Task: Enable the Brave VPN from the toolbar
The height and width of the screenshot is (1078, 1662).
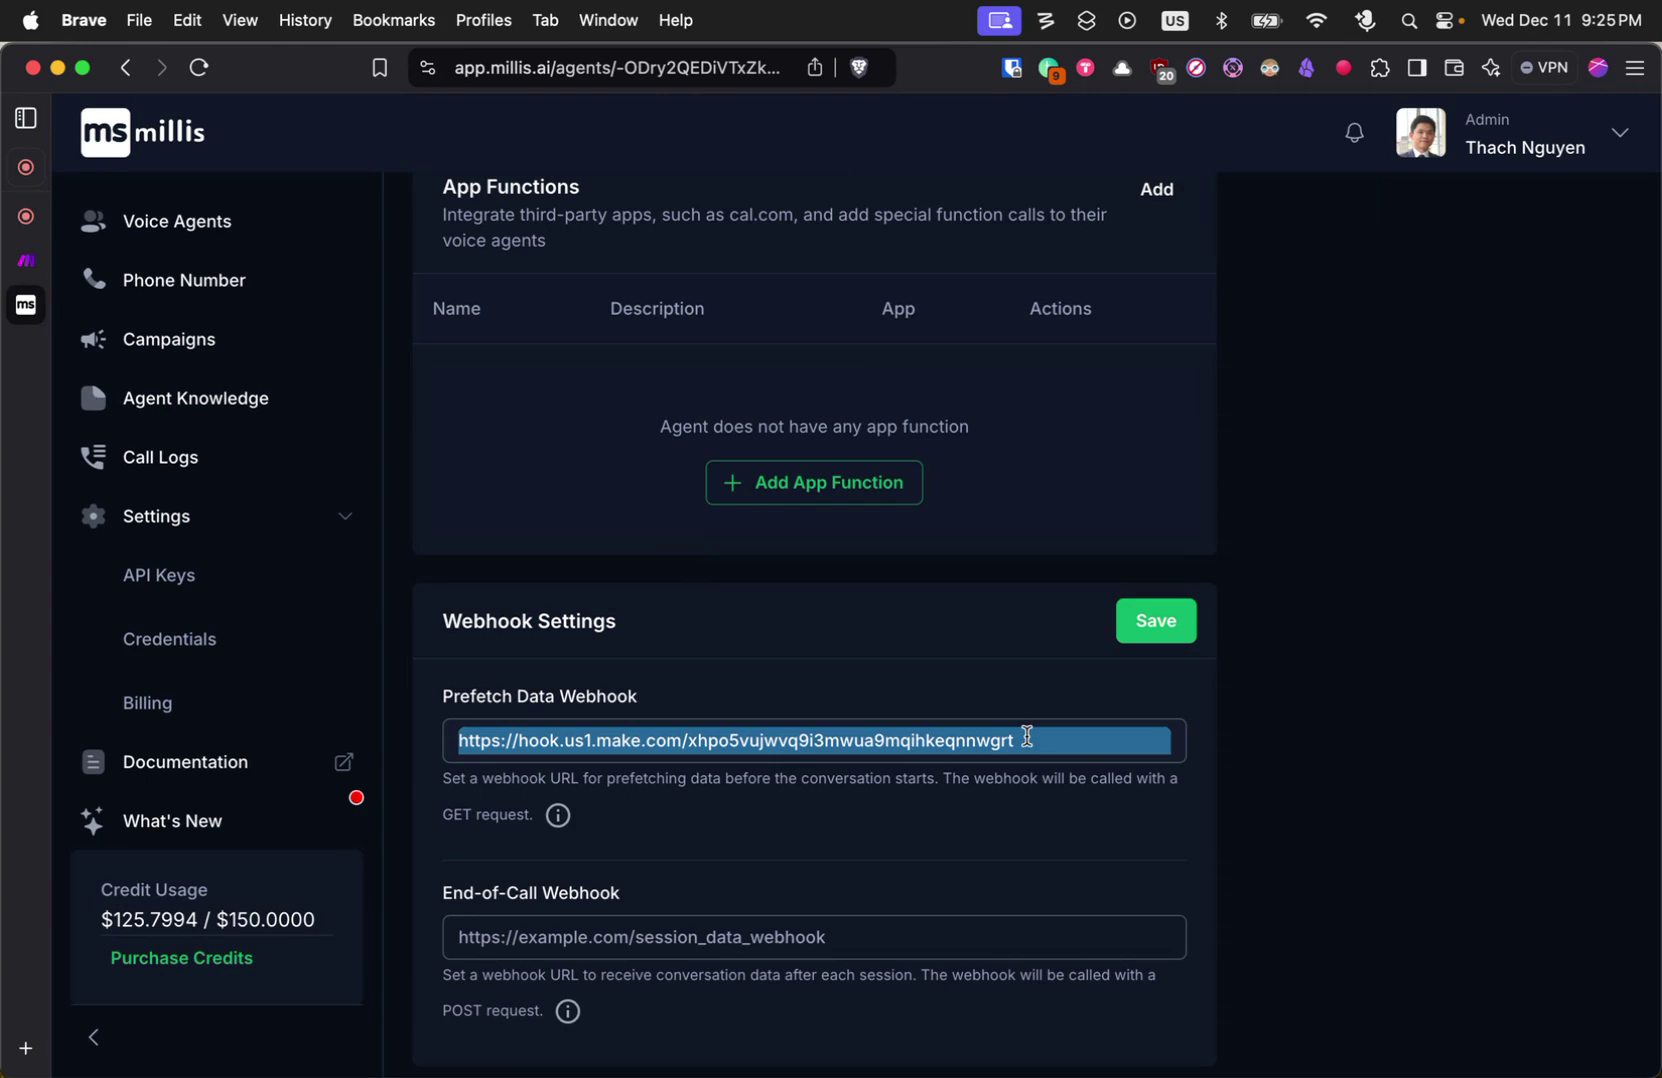Action: click(x=1543, y=67)
